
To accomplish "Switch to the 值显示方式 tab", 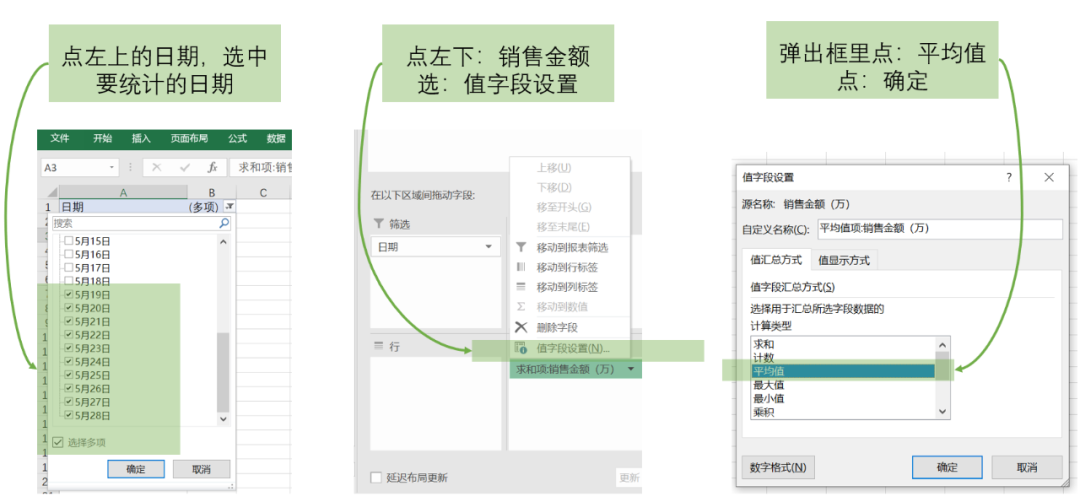I will click(844, 260).
